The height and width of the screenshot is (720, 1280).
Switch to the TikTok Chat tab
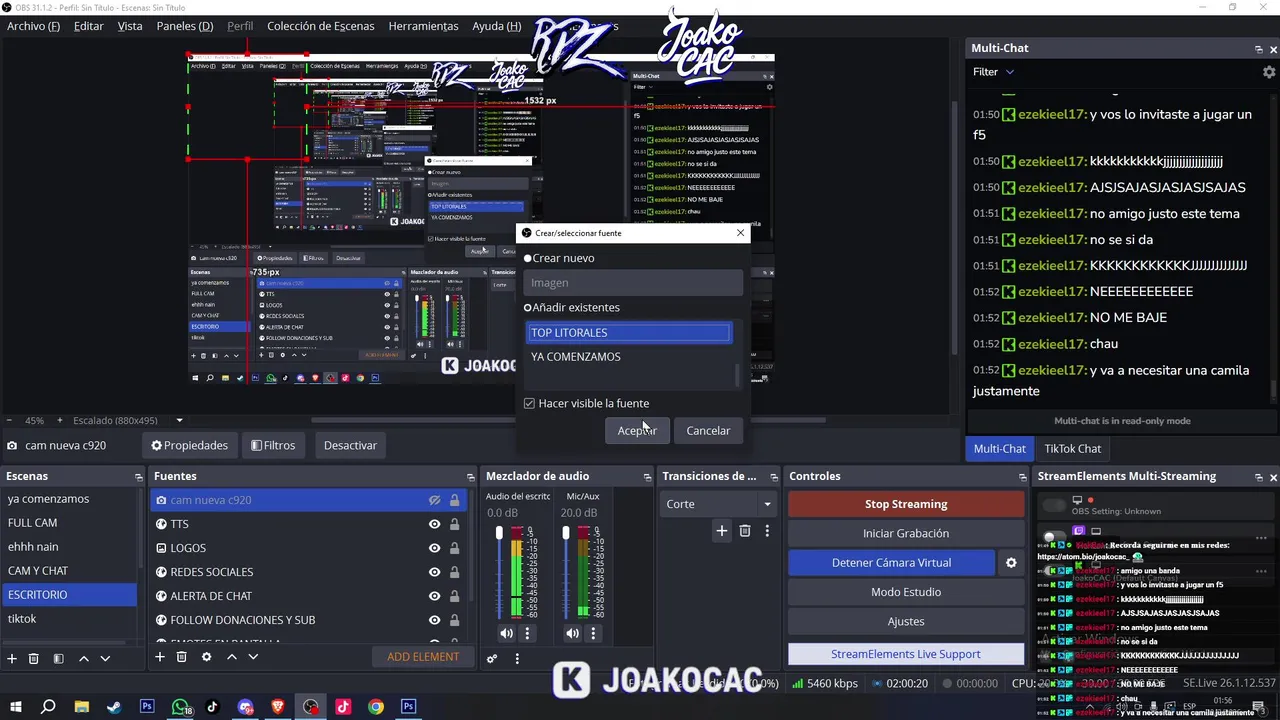click(x=1072, y=449)
